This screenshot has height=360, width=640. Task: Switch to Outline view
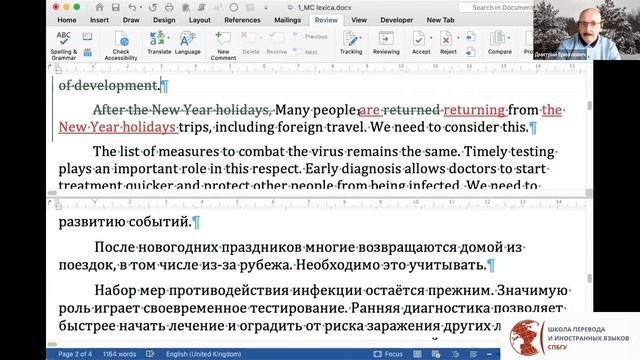coord(455,354)
